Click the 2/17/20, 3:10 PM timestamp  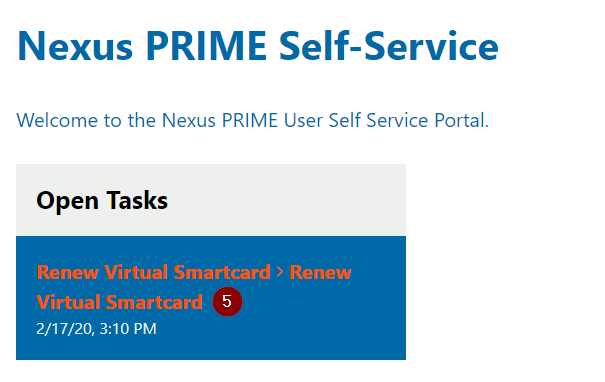click(96, 329)
